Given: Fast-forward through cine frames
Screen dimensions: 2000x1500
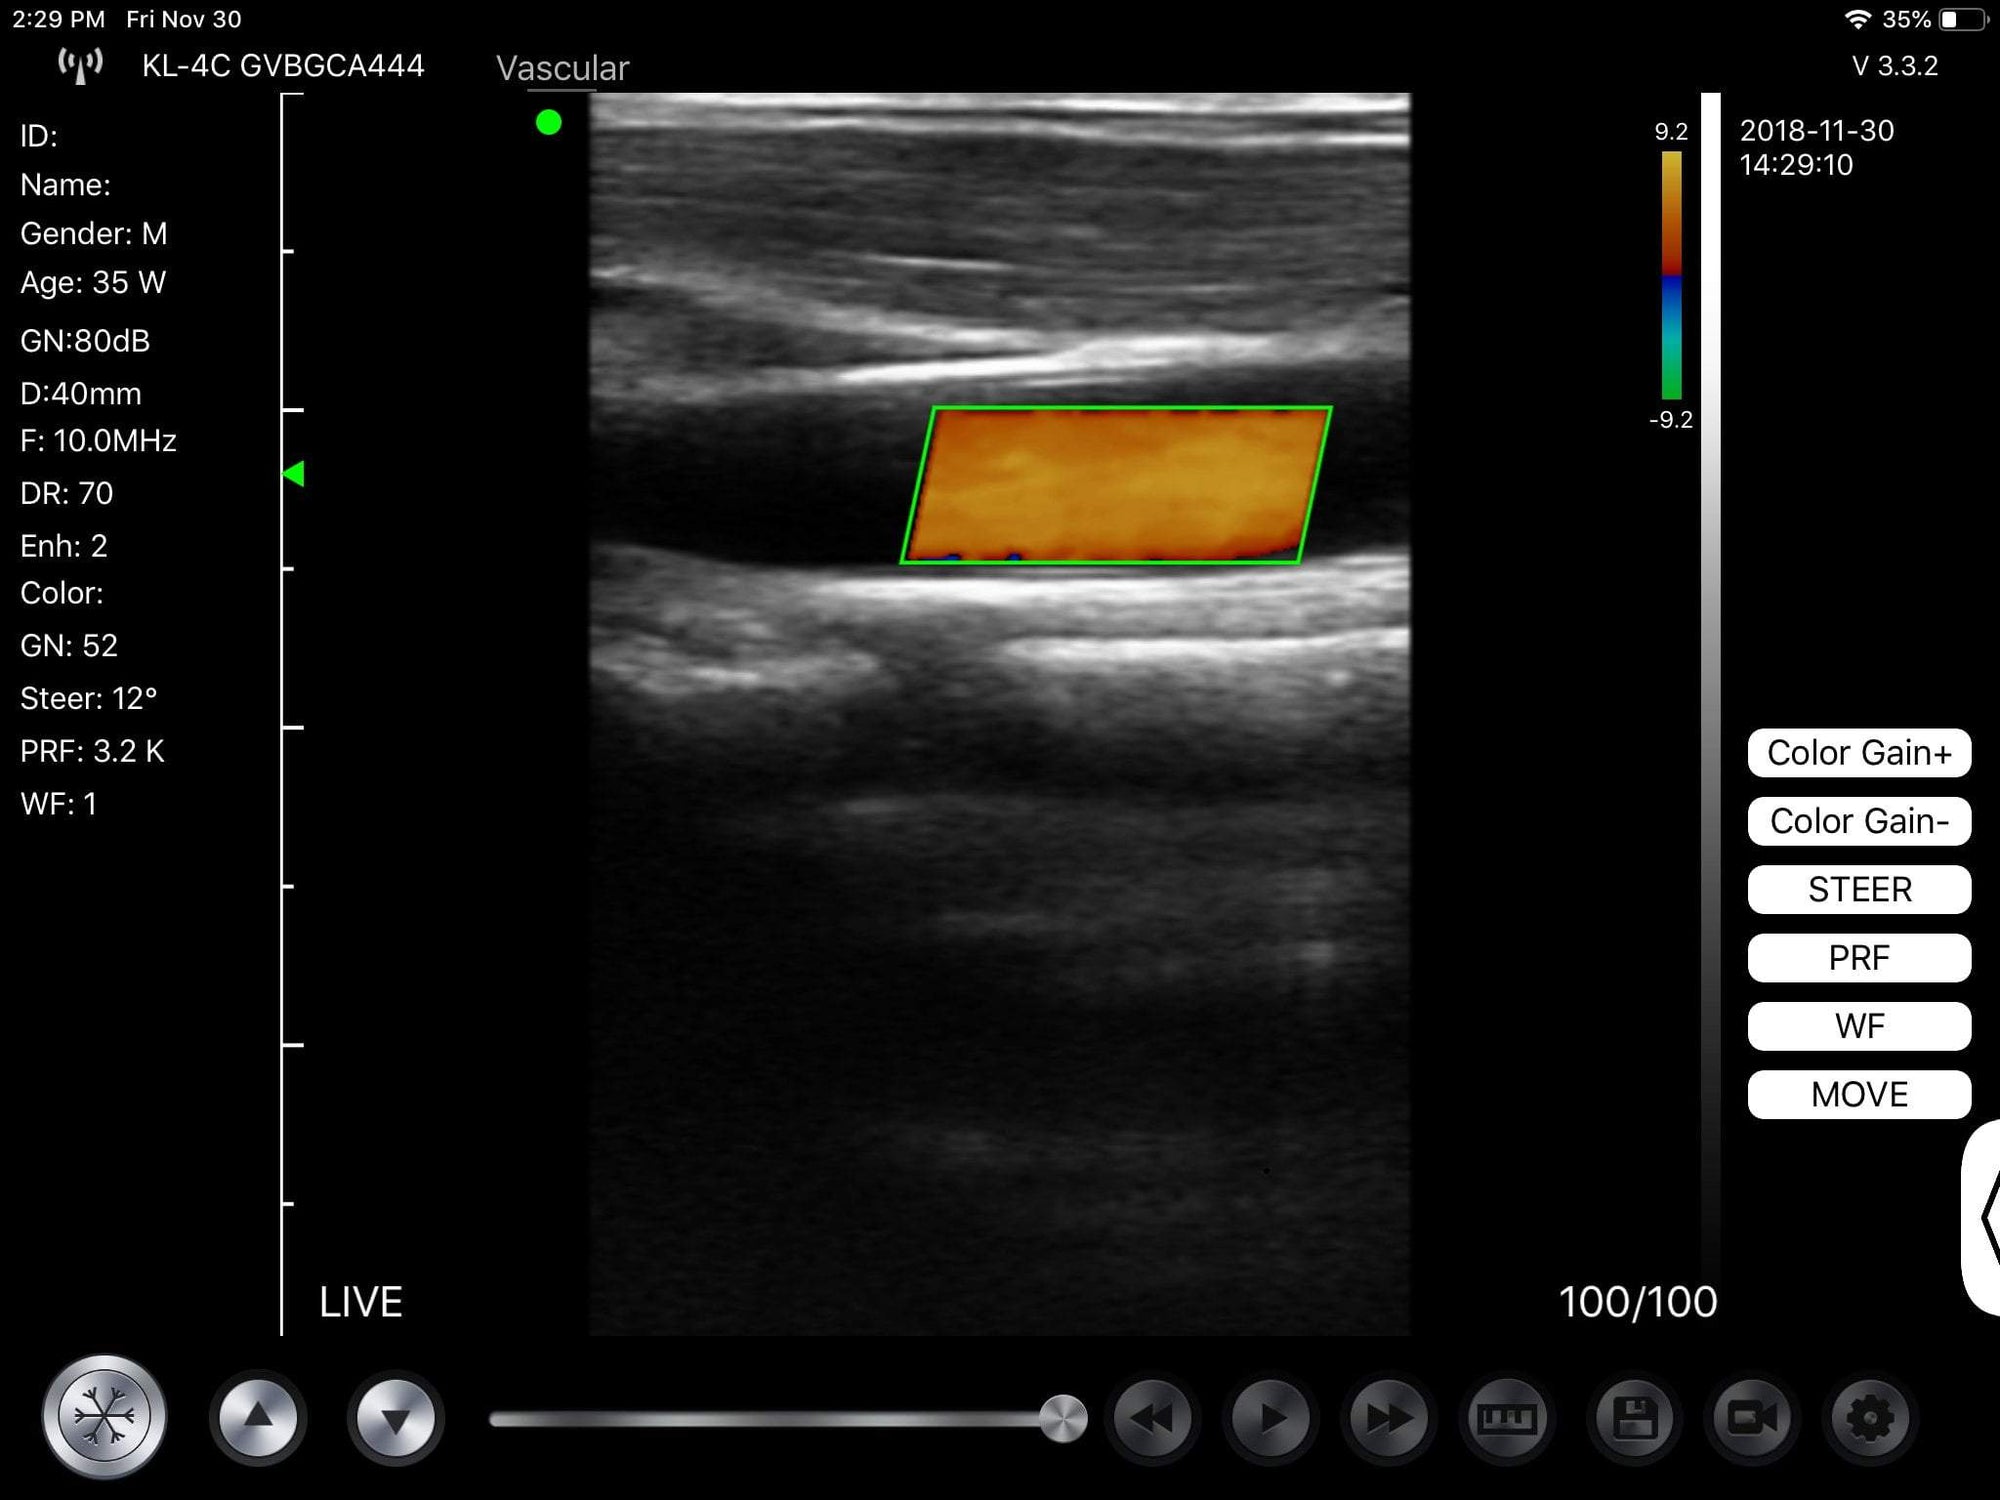Looking at the screenshot, I should (1390, 1415).
